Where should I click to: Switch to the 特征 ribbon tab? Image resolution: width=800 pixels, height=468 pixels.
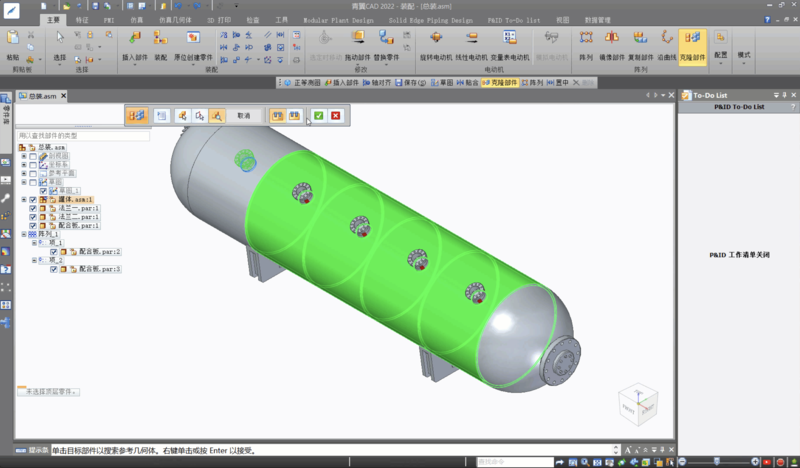[82, 19]
